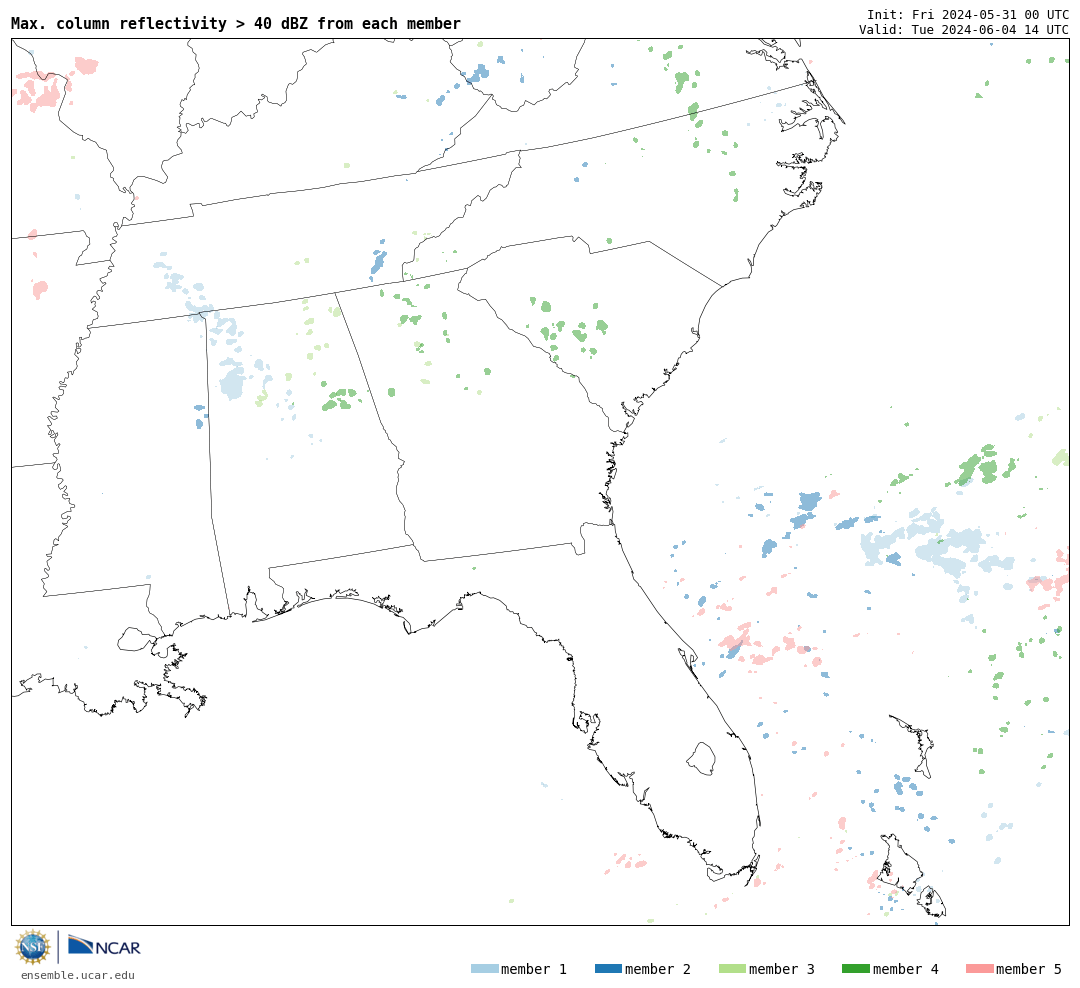Click the 'Valid: Tue 2024-06-04 14 UTC' text
The image size is (1080, 988).
pyautogui.click(x=964, y=30)
